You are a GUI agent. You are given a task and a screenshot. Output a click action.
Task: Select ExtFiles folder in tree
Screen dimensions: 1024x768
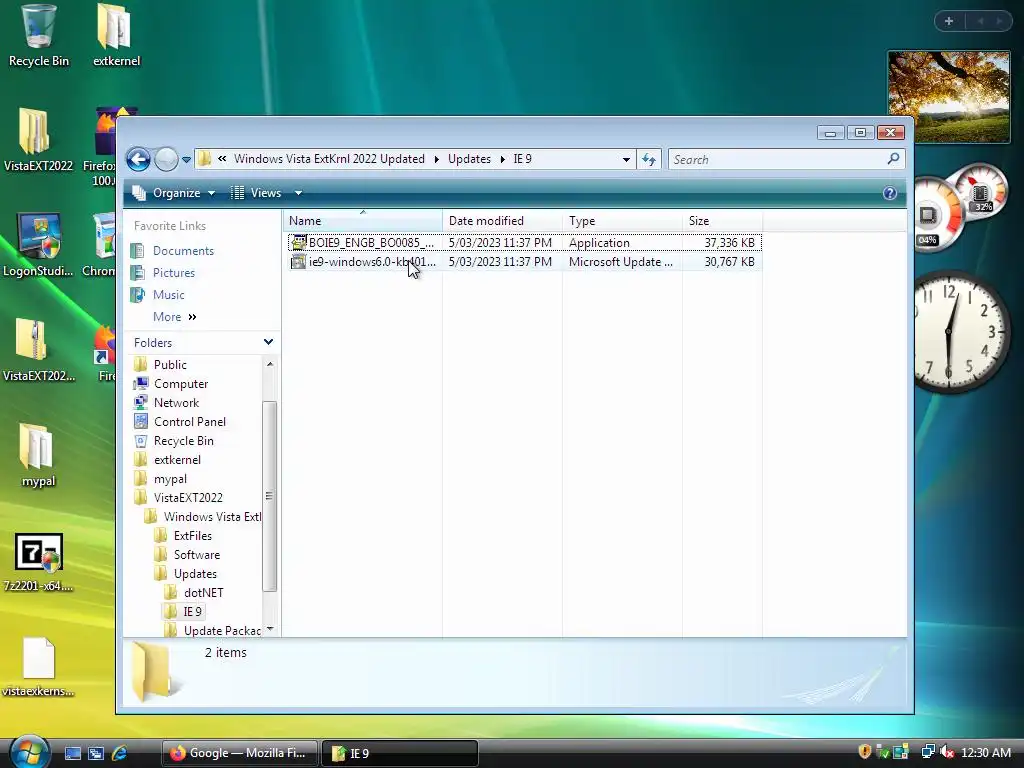pos(193,536)
